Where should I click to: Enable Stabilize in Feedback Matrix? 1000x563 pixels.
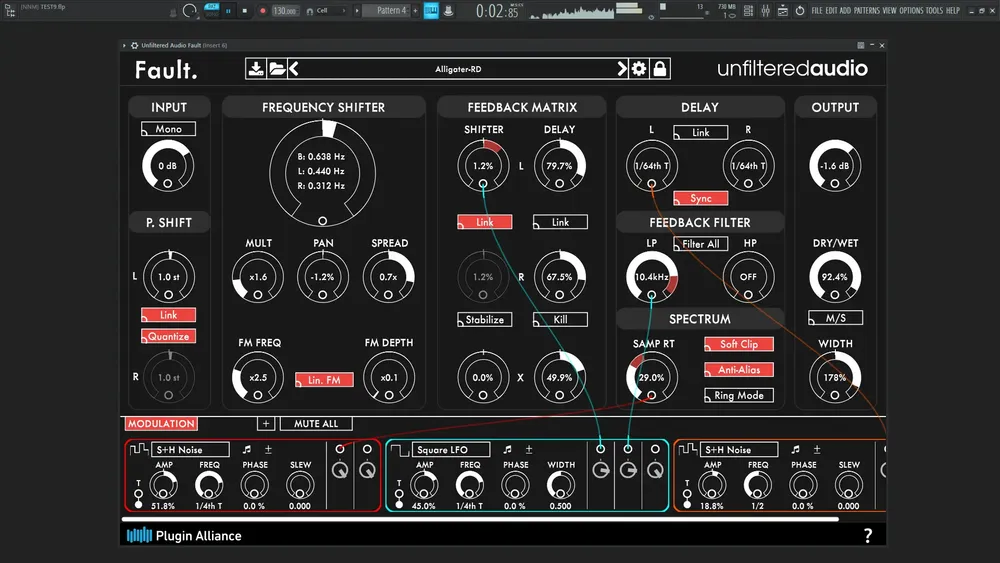[x=485, y=319]
